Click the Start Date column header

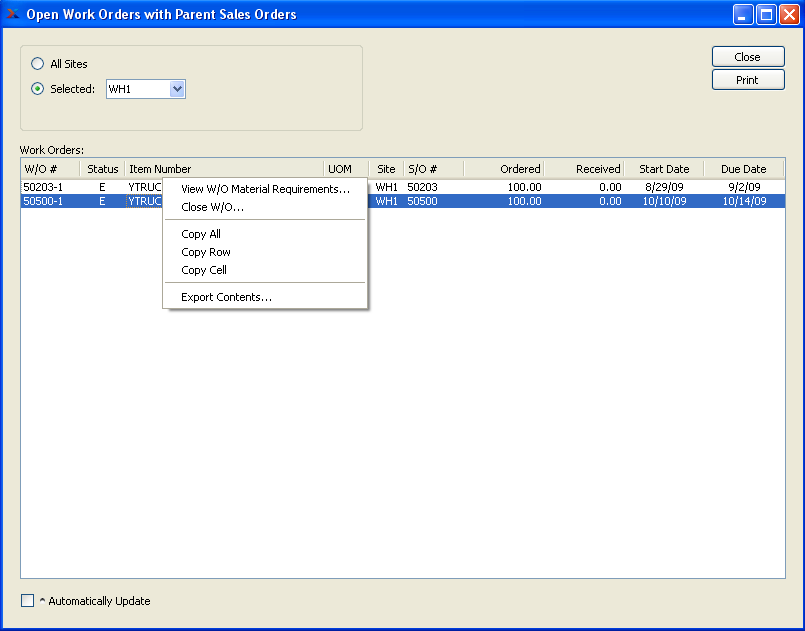664,169
